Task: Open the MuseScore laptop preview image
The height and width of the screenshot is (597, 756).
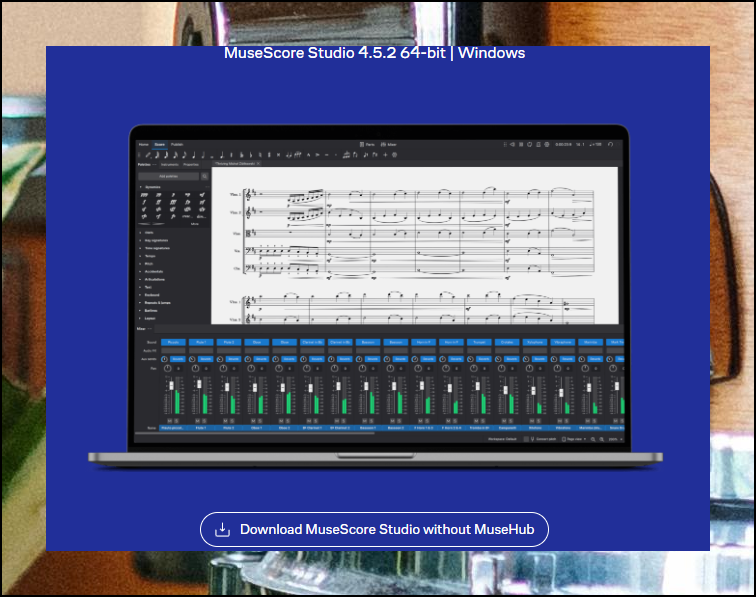Action: pos(376,296)
